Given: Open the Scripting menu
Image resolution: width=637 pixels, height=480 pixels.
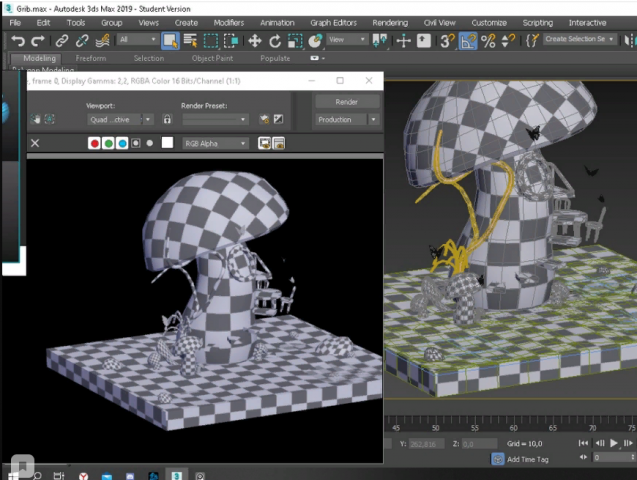Looking at the screenshot, I should point(538,23).
